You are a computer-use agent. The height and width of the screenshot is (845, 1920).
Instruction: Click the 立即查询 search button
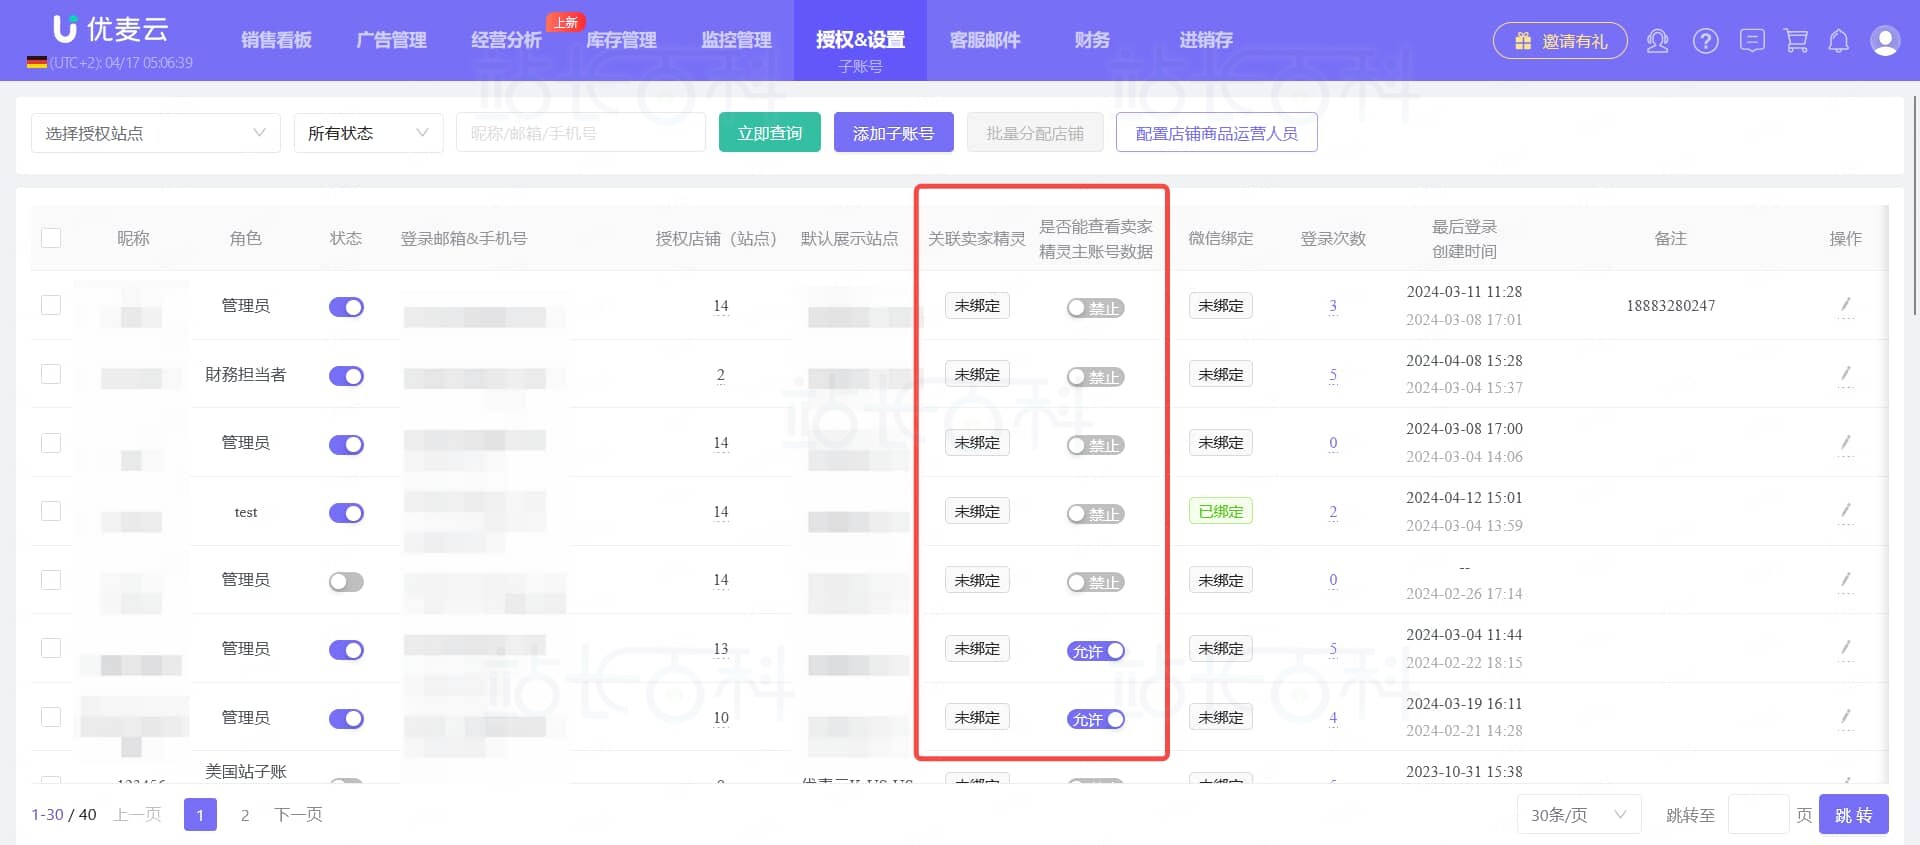pyautogui.click(x=769, y=133)
